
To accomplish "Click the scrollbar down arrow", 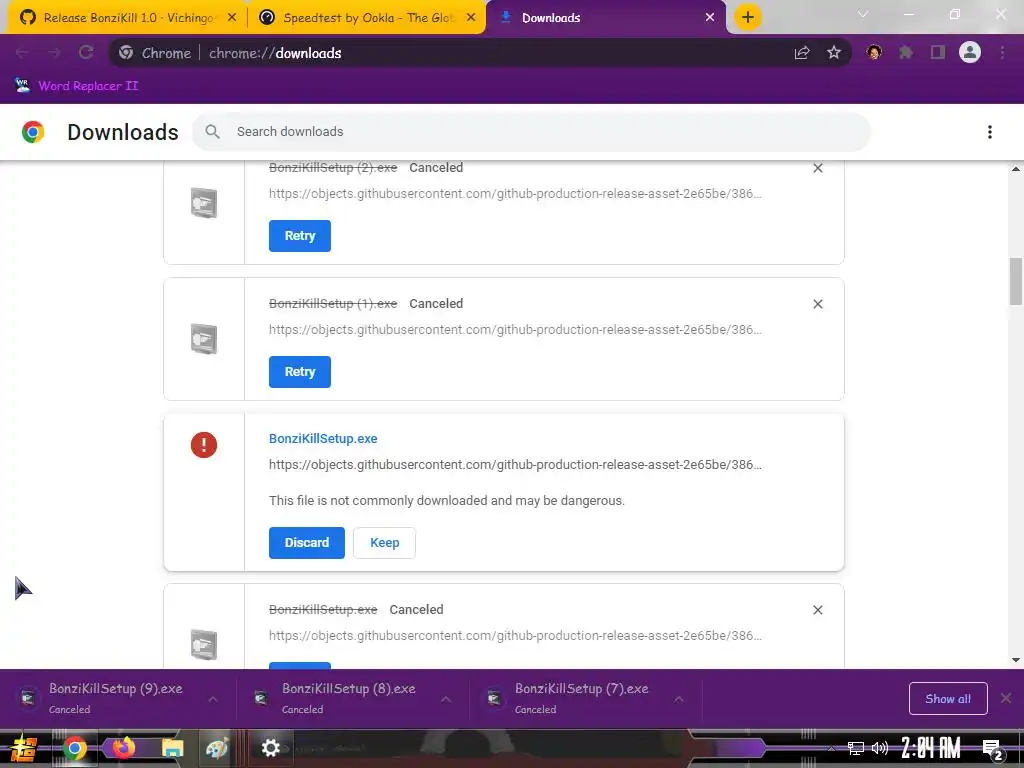I will (1016, 660).
